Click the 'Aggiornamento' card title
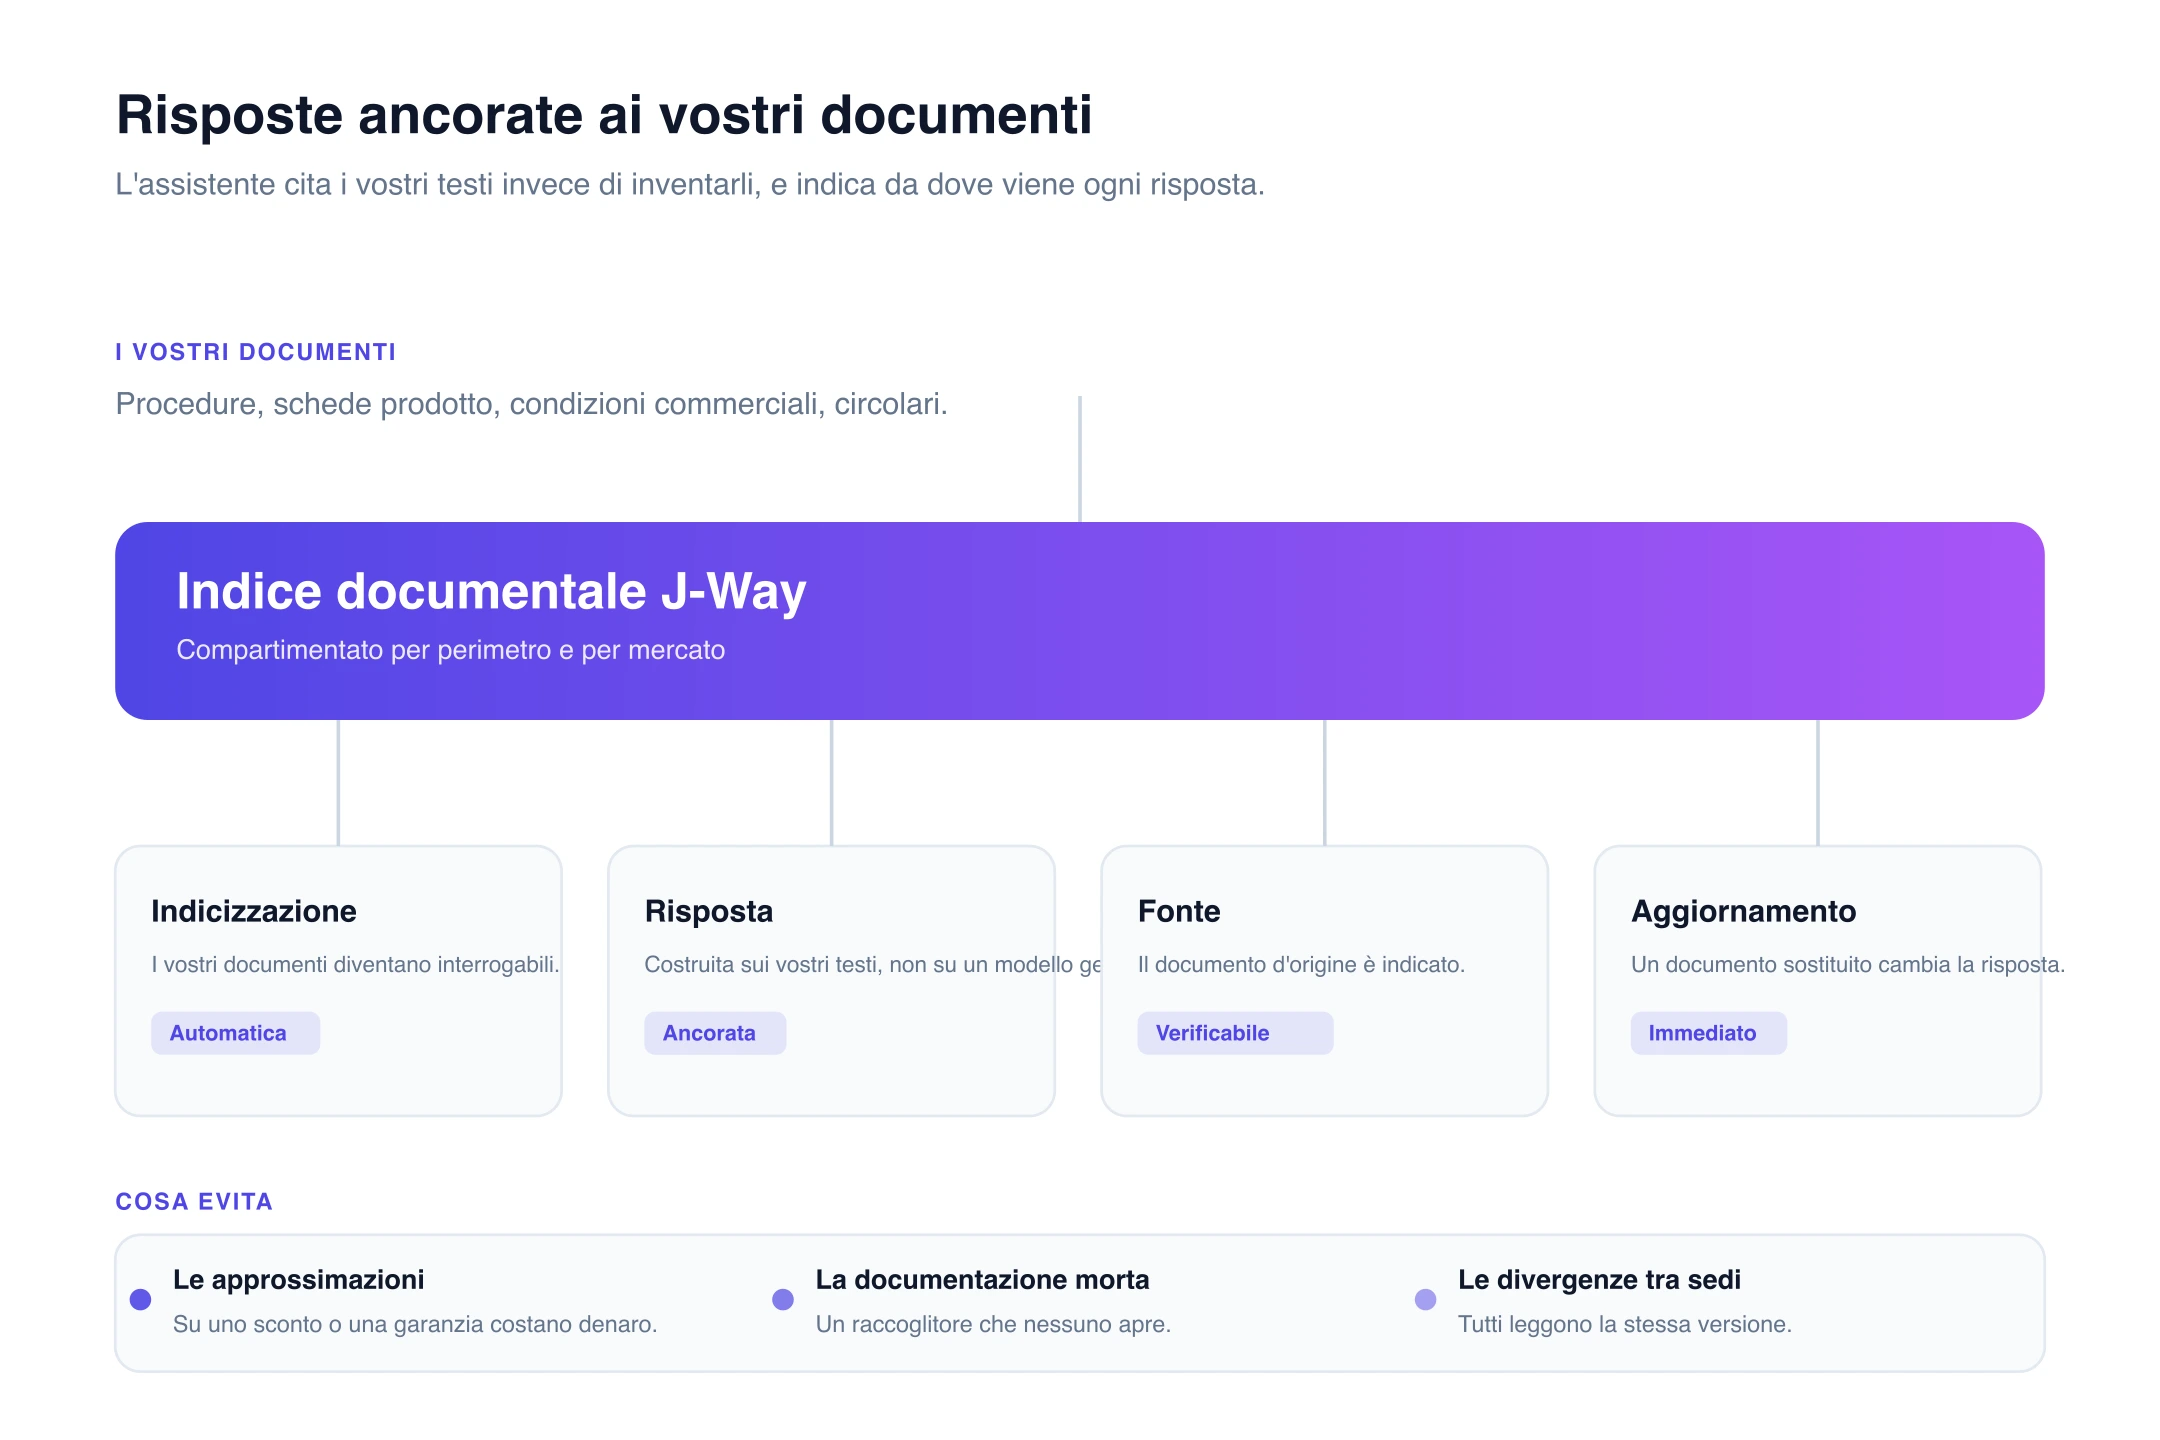 pyautogui.click(x=1744, y=911)
